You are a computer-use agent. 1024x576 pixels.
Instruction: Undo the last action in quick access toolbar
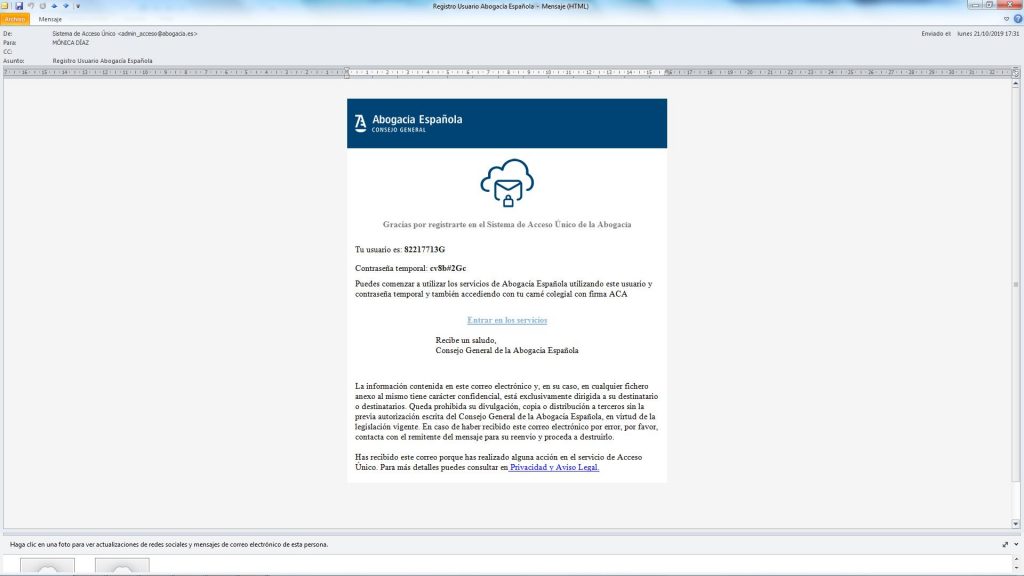coord(31,6)
